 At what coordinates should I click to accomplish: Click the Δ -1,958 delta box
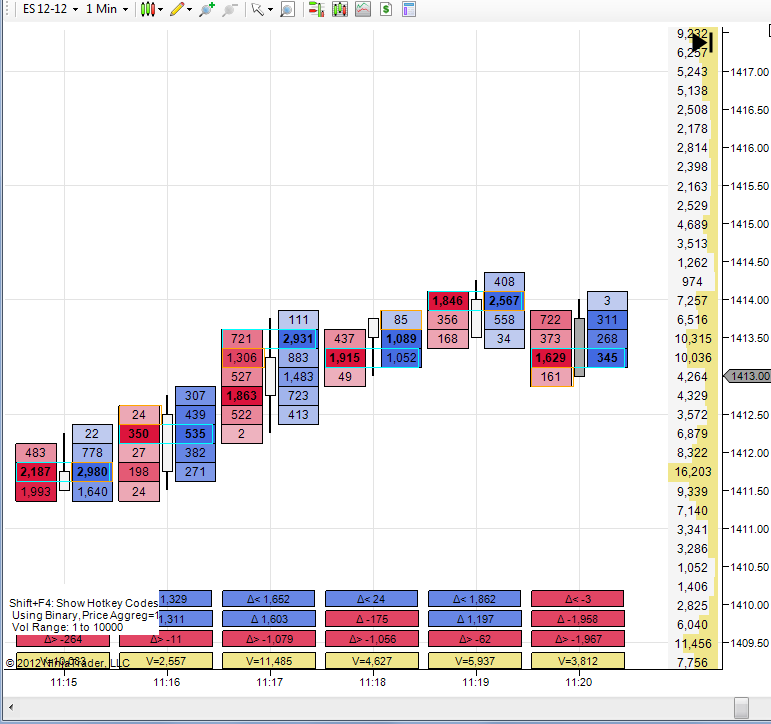click(x=578, y=619)
